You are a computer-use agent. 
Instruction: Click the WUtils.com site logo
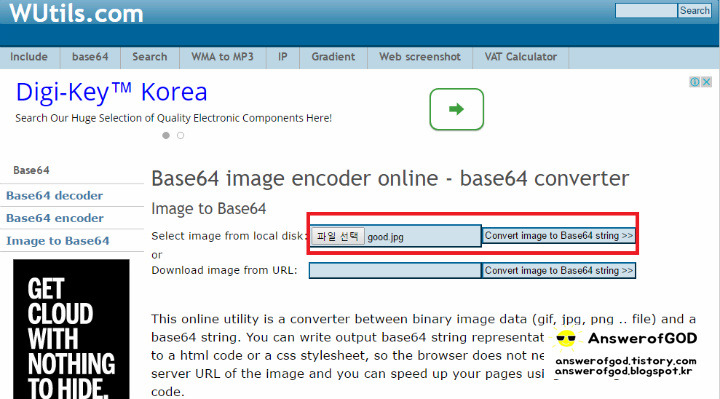(x=76, y=12)
